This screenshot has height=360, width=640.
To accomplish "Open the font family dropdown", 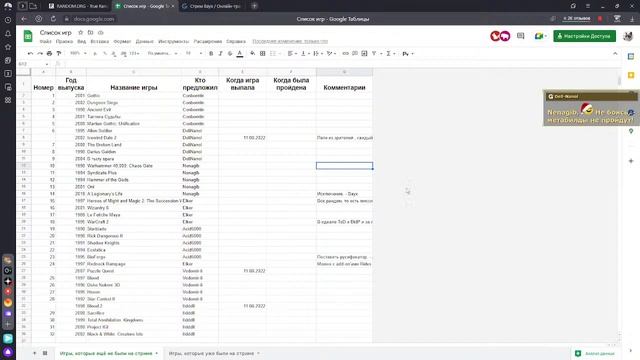I will [x=162, y=53].
